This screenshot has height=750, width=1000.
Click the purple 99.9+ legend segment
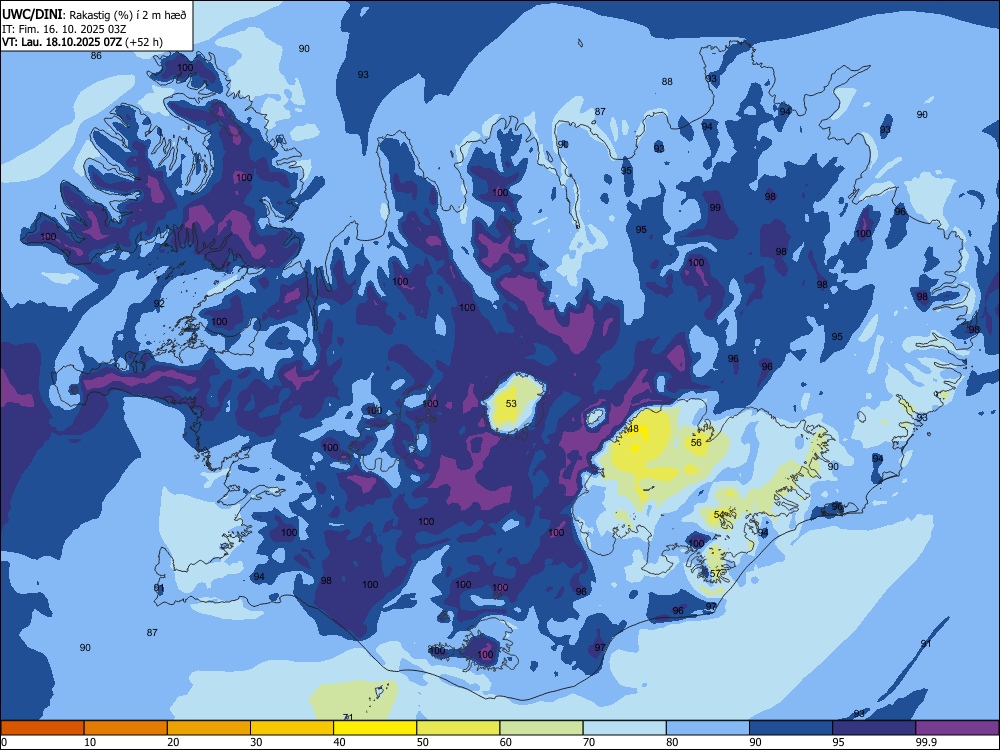[957, 728]
